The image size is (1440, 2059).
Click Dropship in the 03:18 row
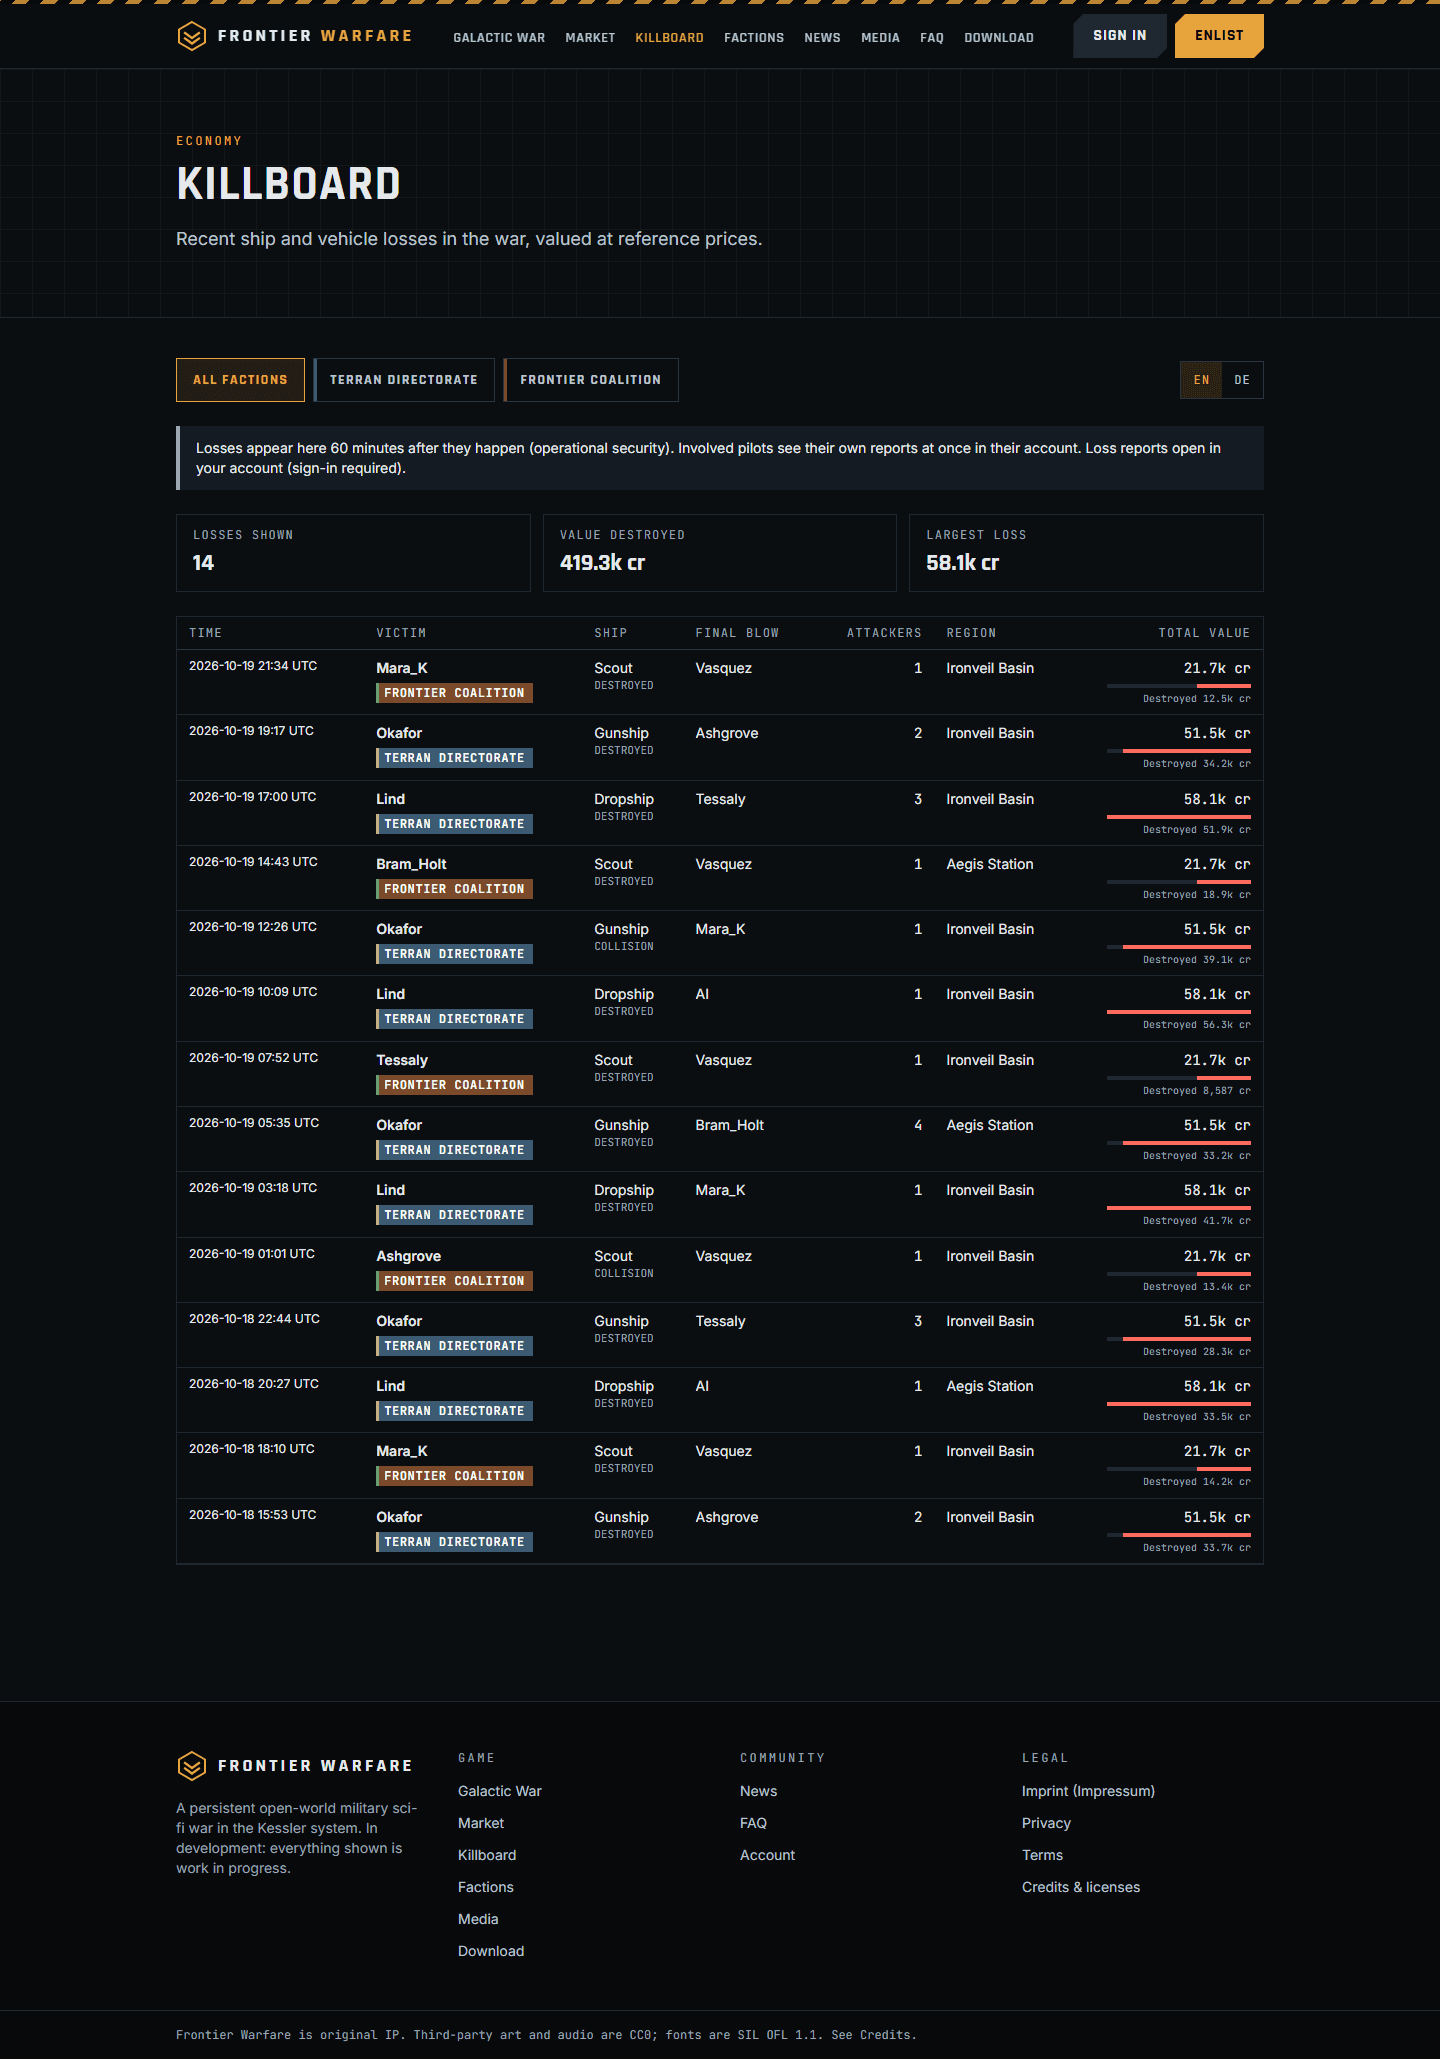coord(624,1190)
